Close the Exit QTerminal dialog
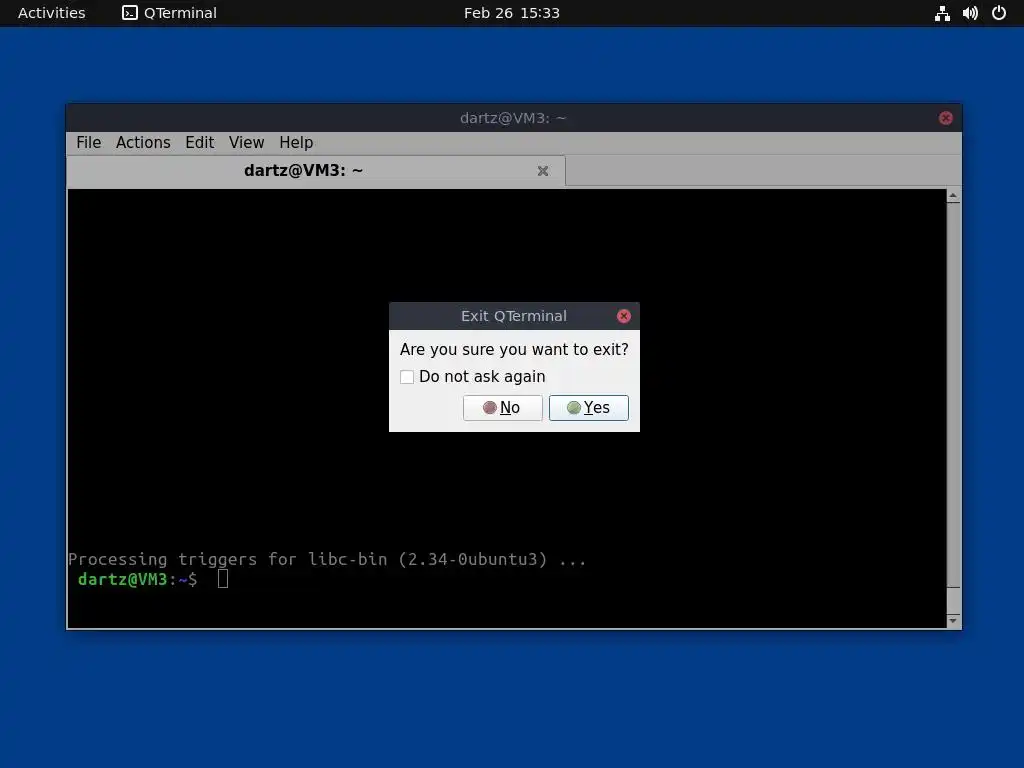1024x768 pixels. tap(624, 316)
